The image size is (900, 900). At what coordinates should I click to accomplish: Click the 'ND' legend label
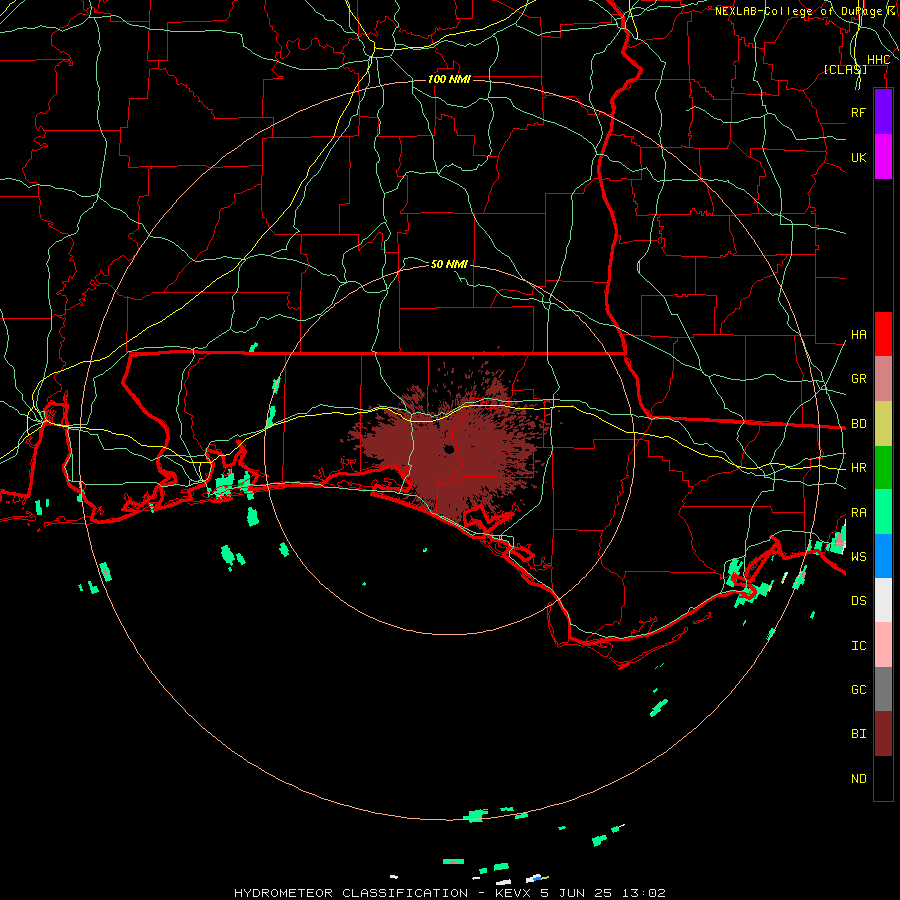pyautogui.click(x=858, y=779)
